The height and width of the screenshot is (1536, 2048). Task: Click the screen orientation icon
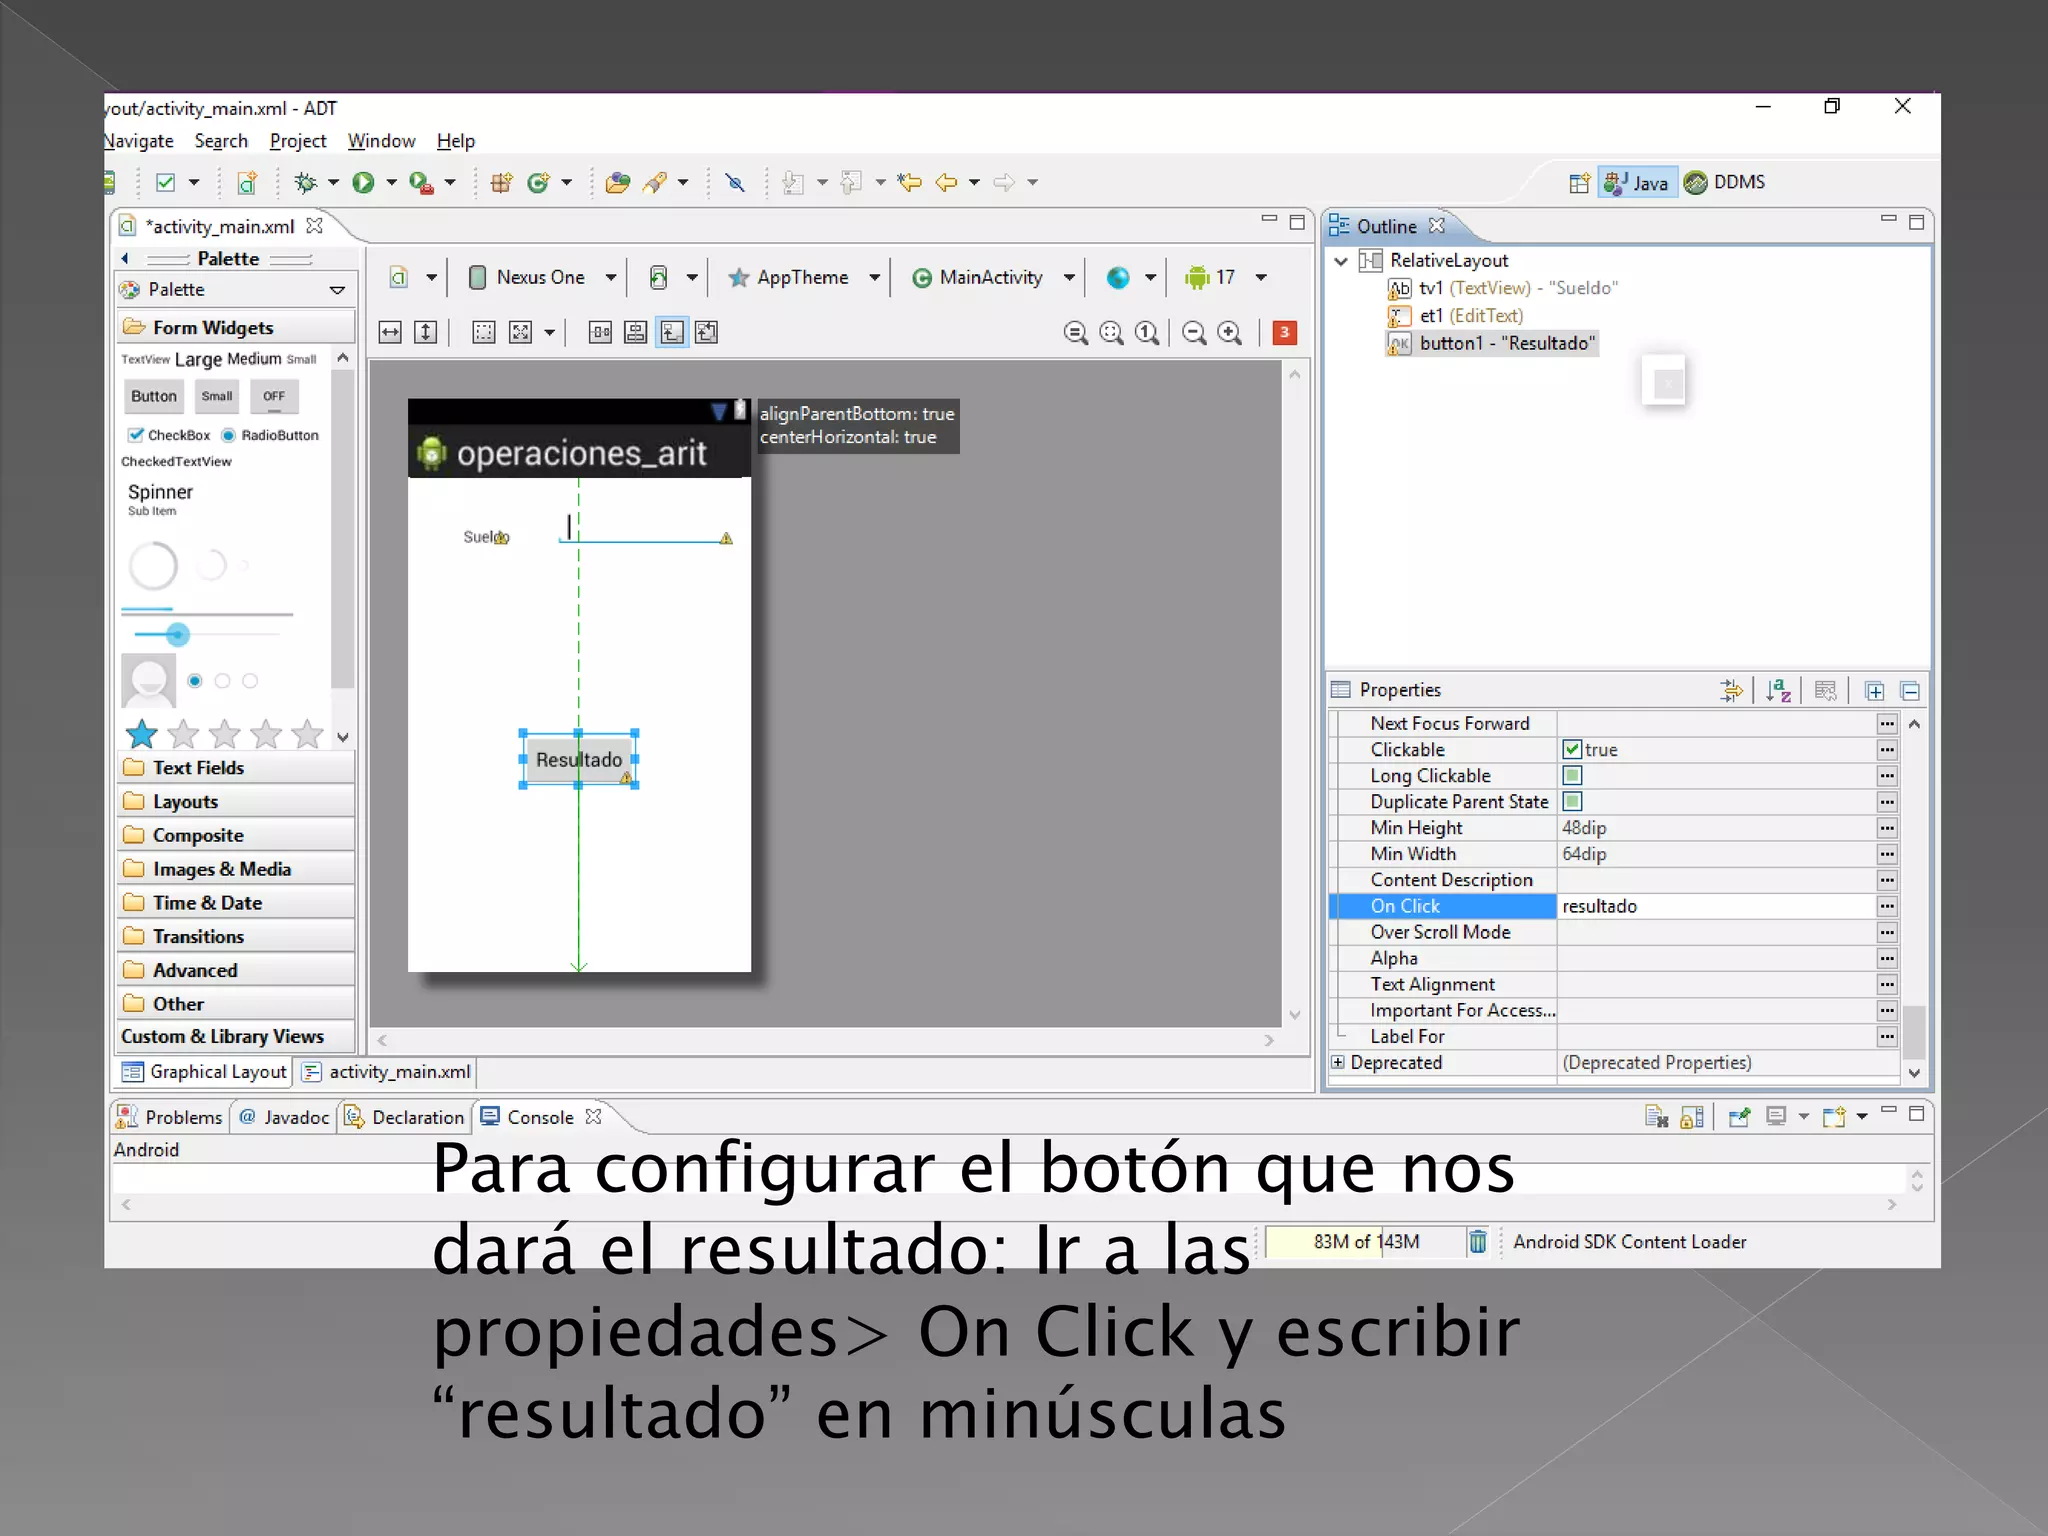click(x=658, y=278)
